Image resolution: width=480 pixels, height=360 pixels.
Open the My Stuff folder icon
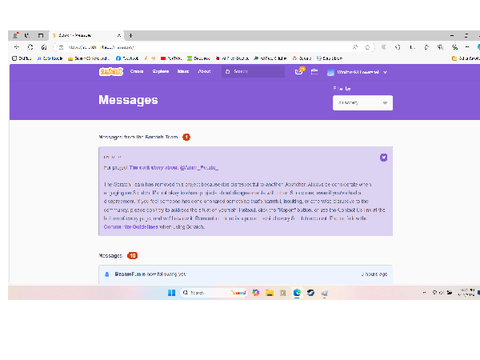click(314, 71)
